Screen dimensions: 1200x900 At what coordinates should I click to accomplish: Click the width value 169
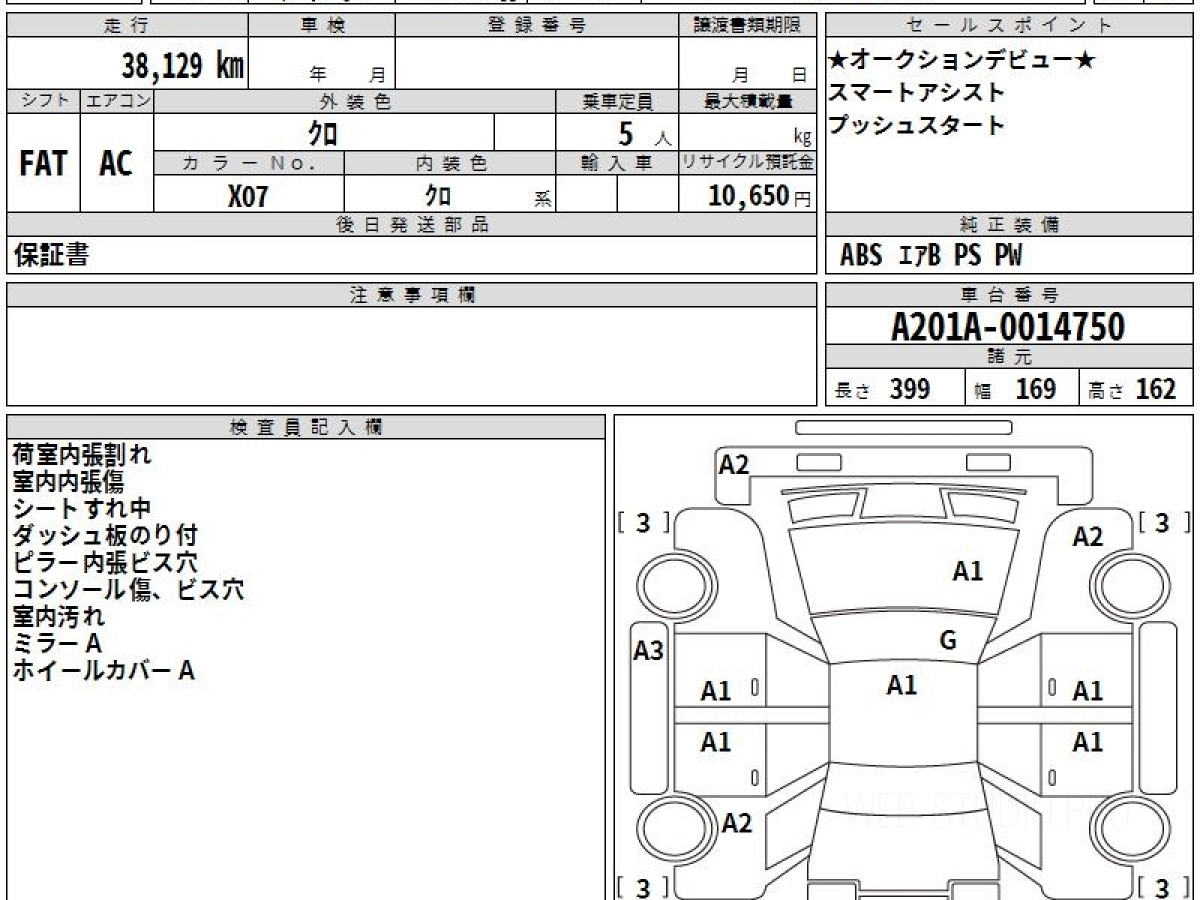(x=1036, y=389)
